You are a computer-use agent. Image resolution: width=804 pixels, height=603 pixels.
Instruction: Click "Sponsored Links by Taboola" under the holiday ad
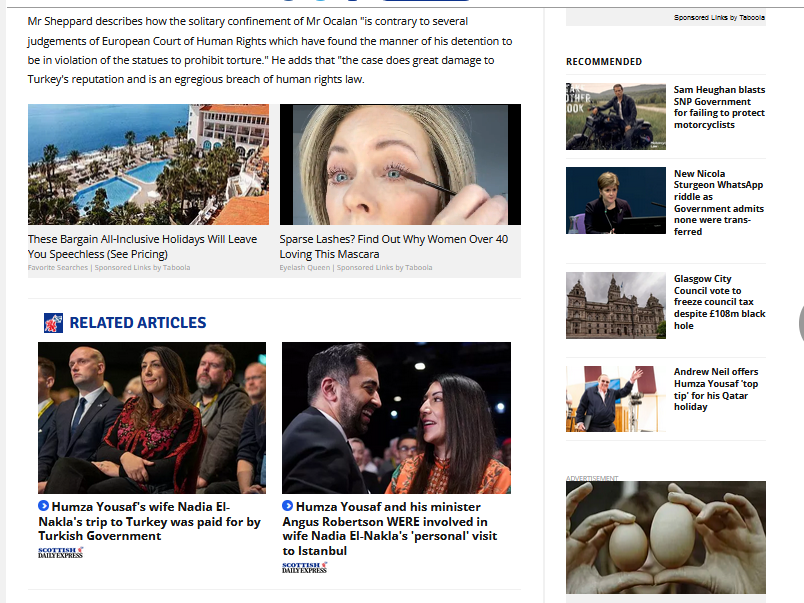coord(142,268)
